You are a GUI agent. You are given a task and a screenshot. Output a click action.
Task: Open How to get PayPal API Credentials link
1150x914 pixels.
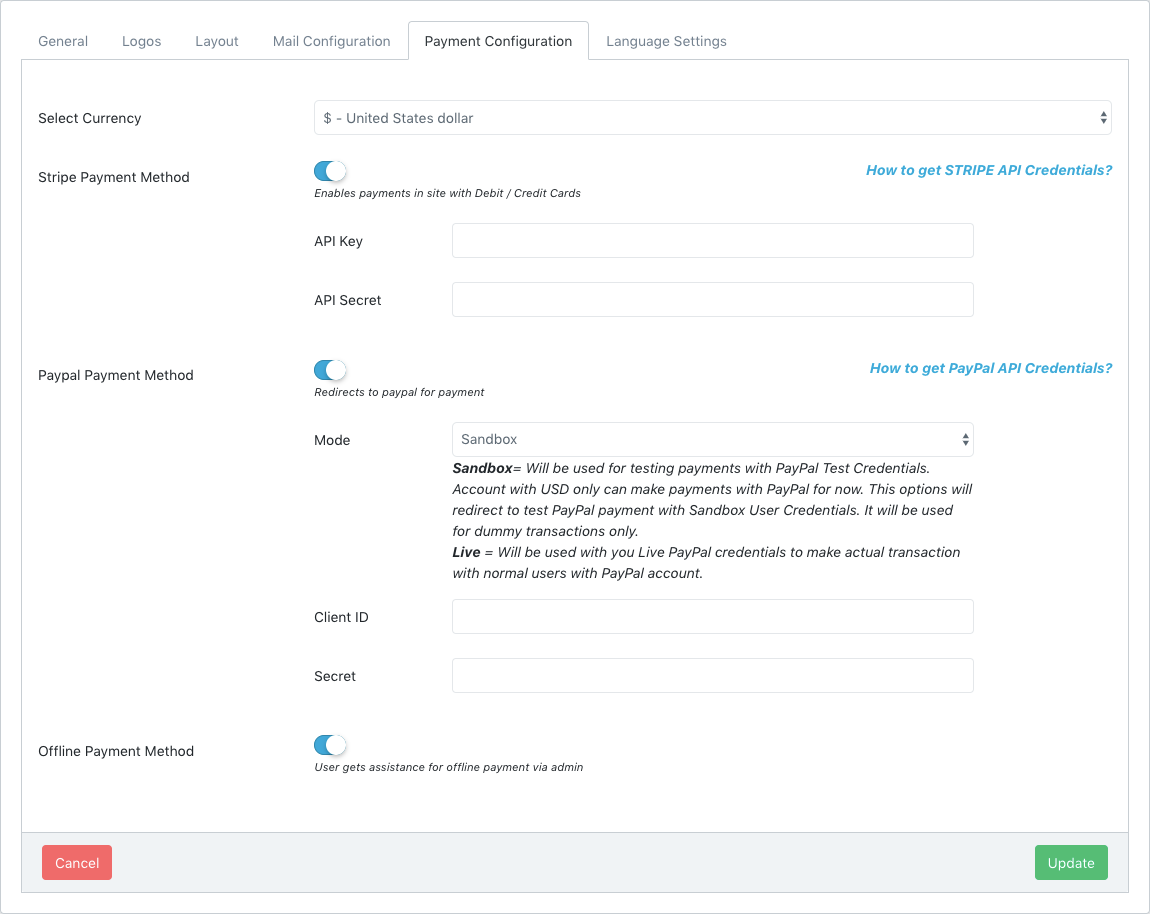[990, 368]
